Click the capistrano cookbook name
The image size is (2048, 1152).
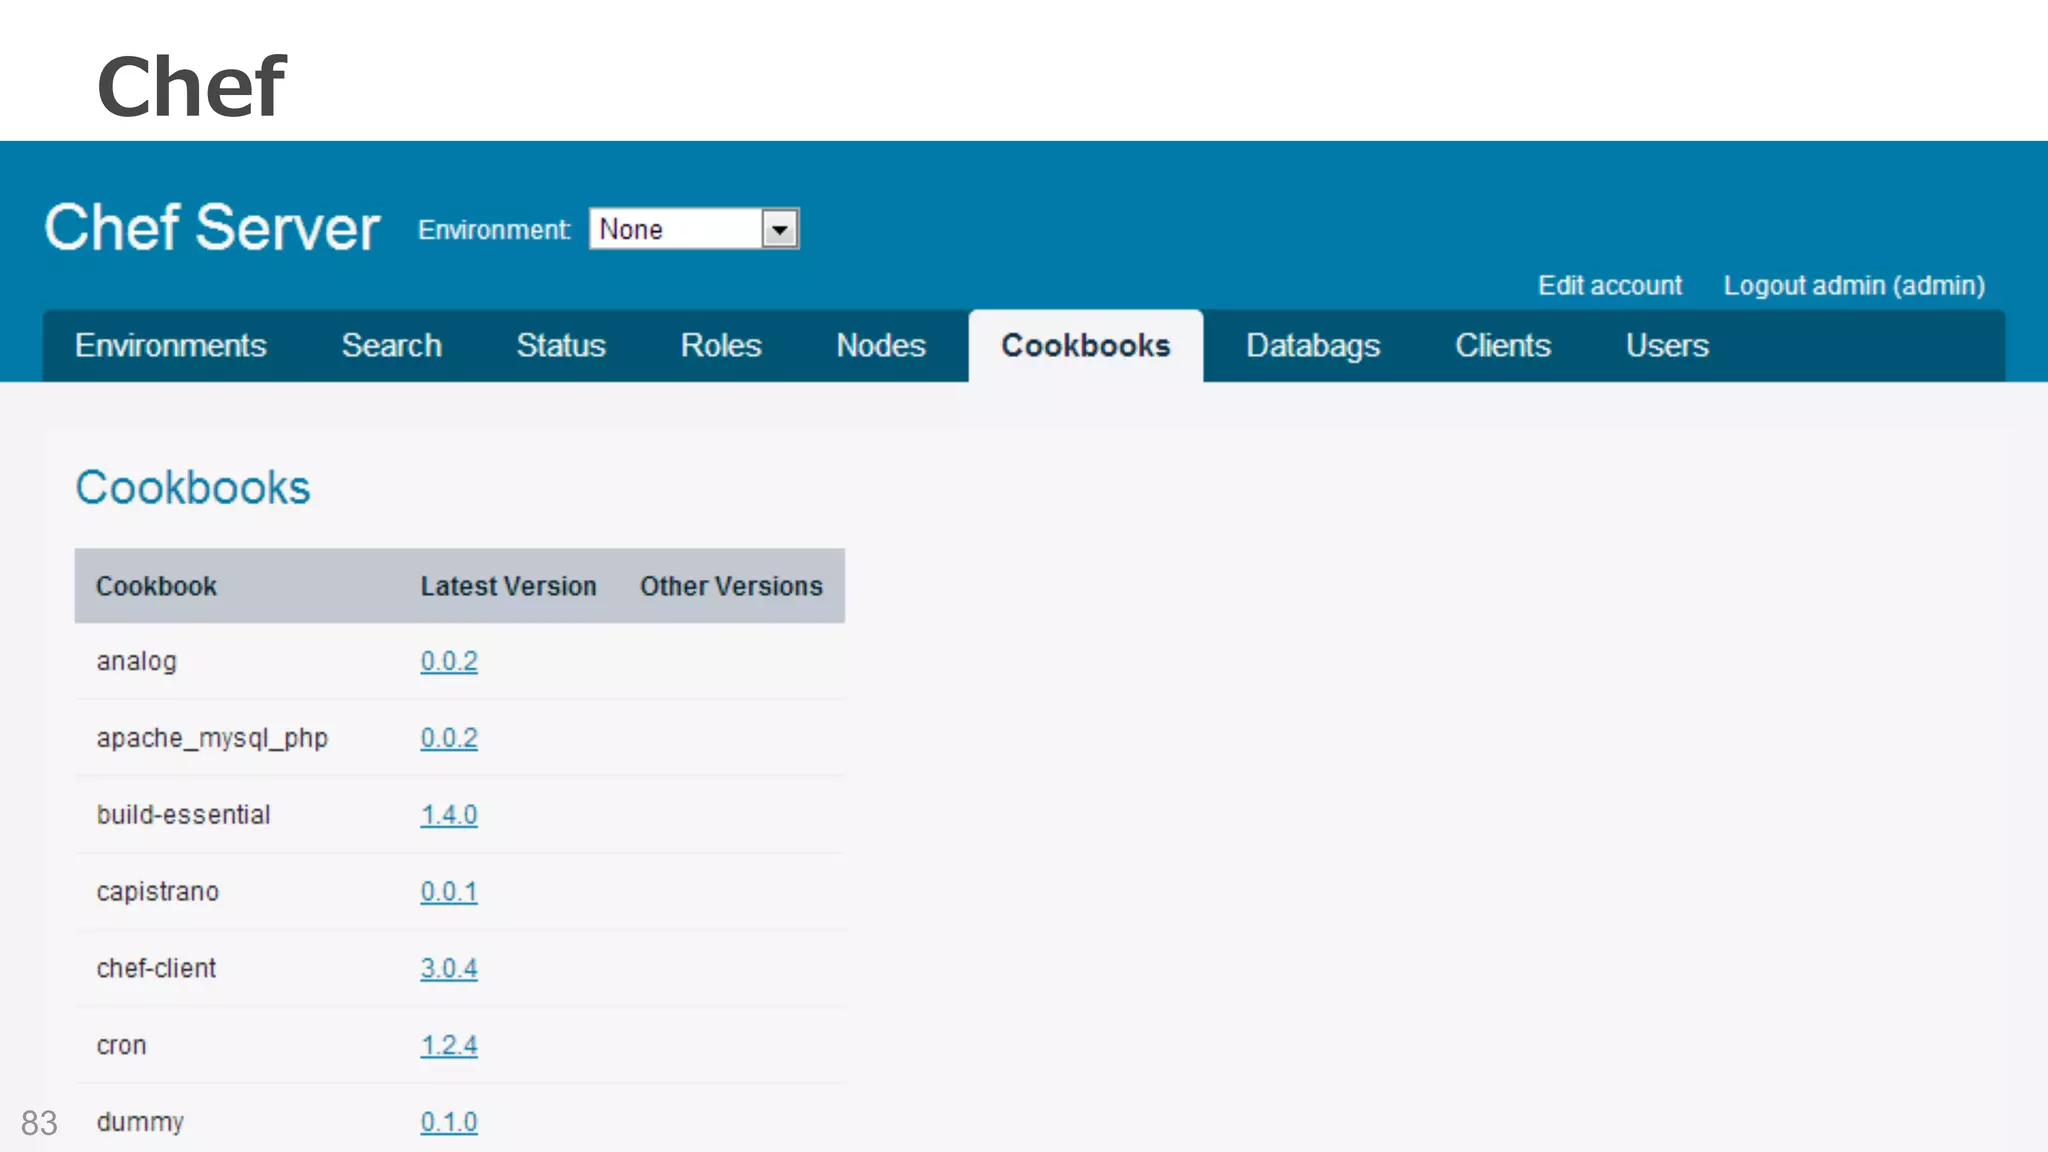pos(158,892)
